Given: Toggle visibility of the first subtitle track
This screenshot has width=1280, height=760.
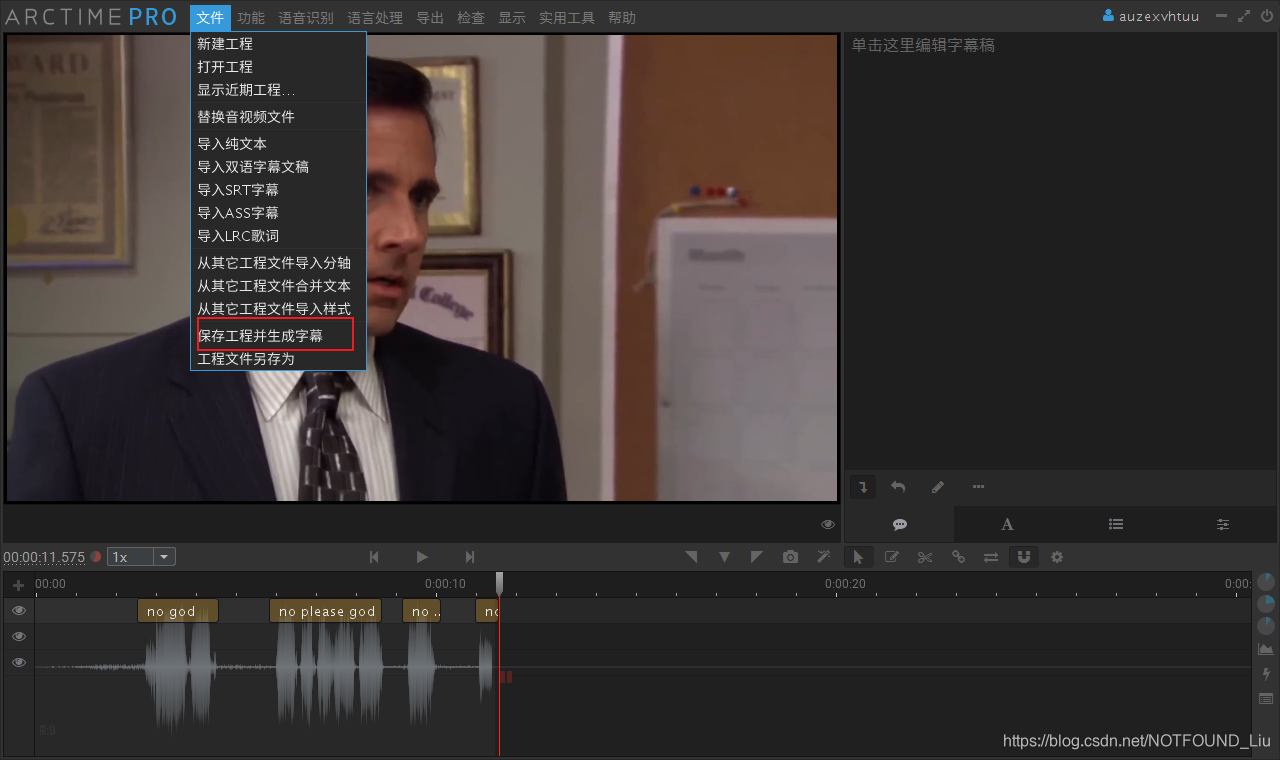Looking at the screenshot, I should (x=18, y=610).
